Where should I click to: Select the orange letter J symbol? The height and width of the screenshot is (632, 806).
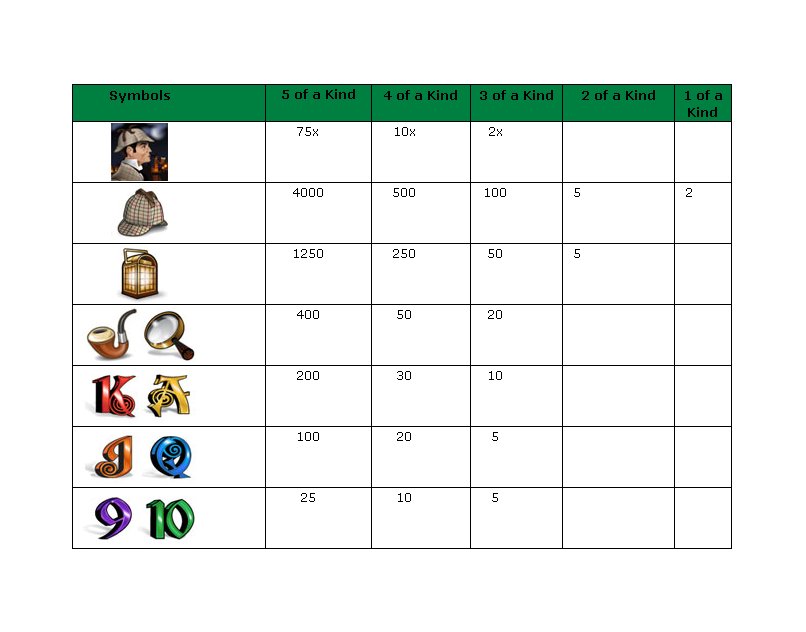pos(108,457)
